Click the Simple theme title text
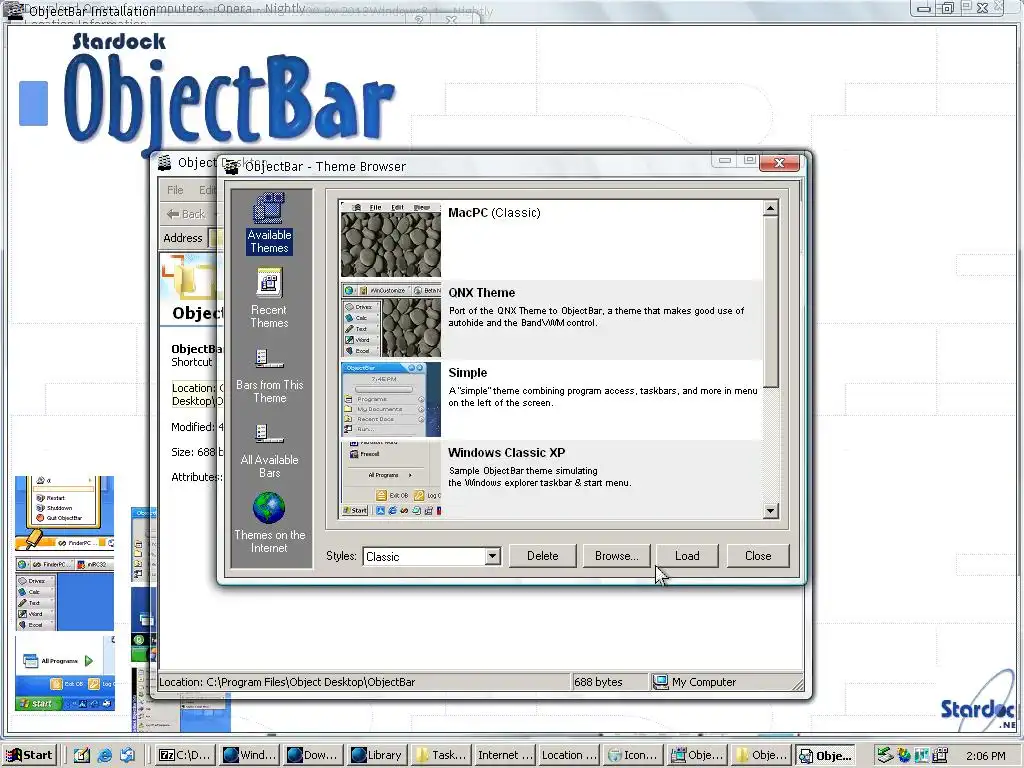The height and width of the screenshot is (768, 1024). (468, 372)
